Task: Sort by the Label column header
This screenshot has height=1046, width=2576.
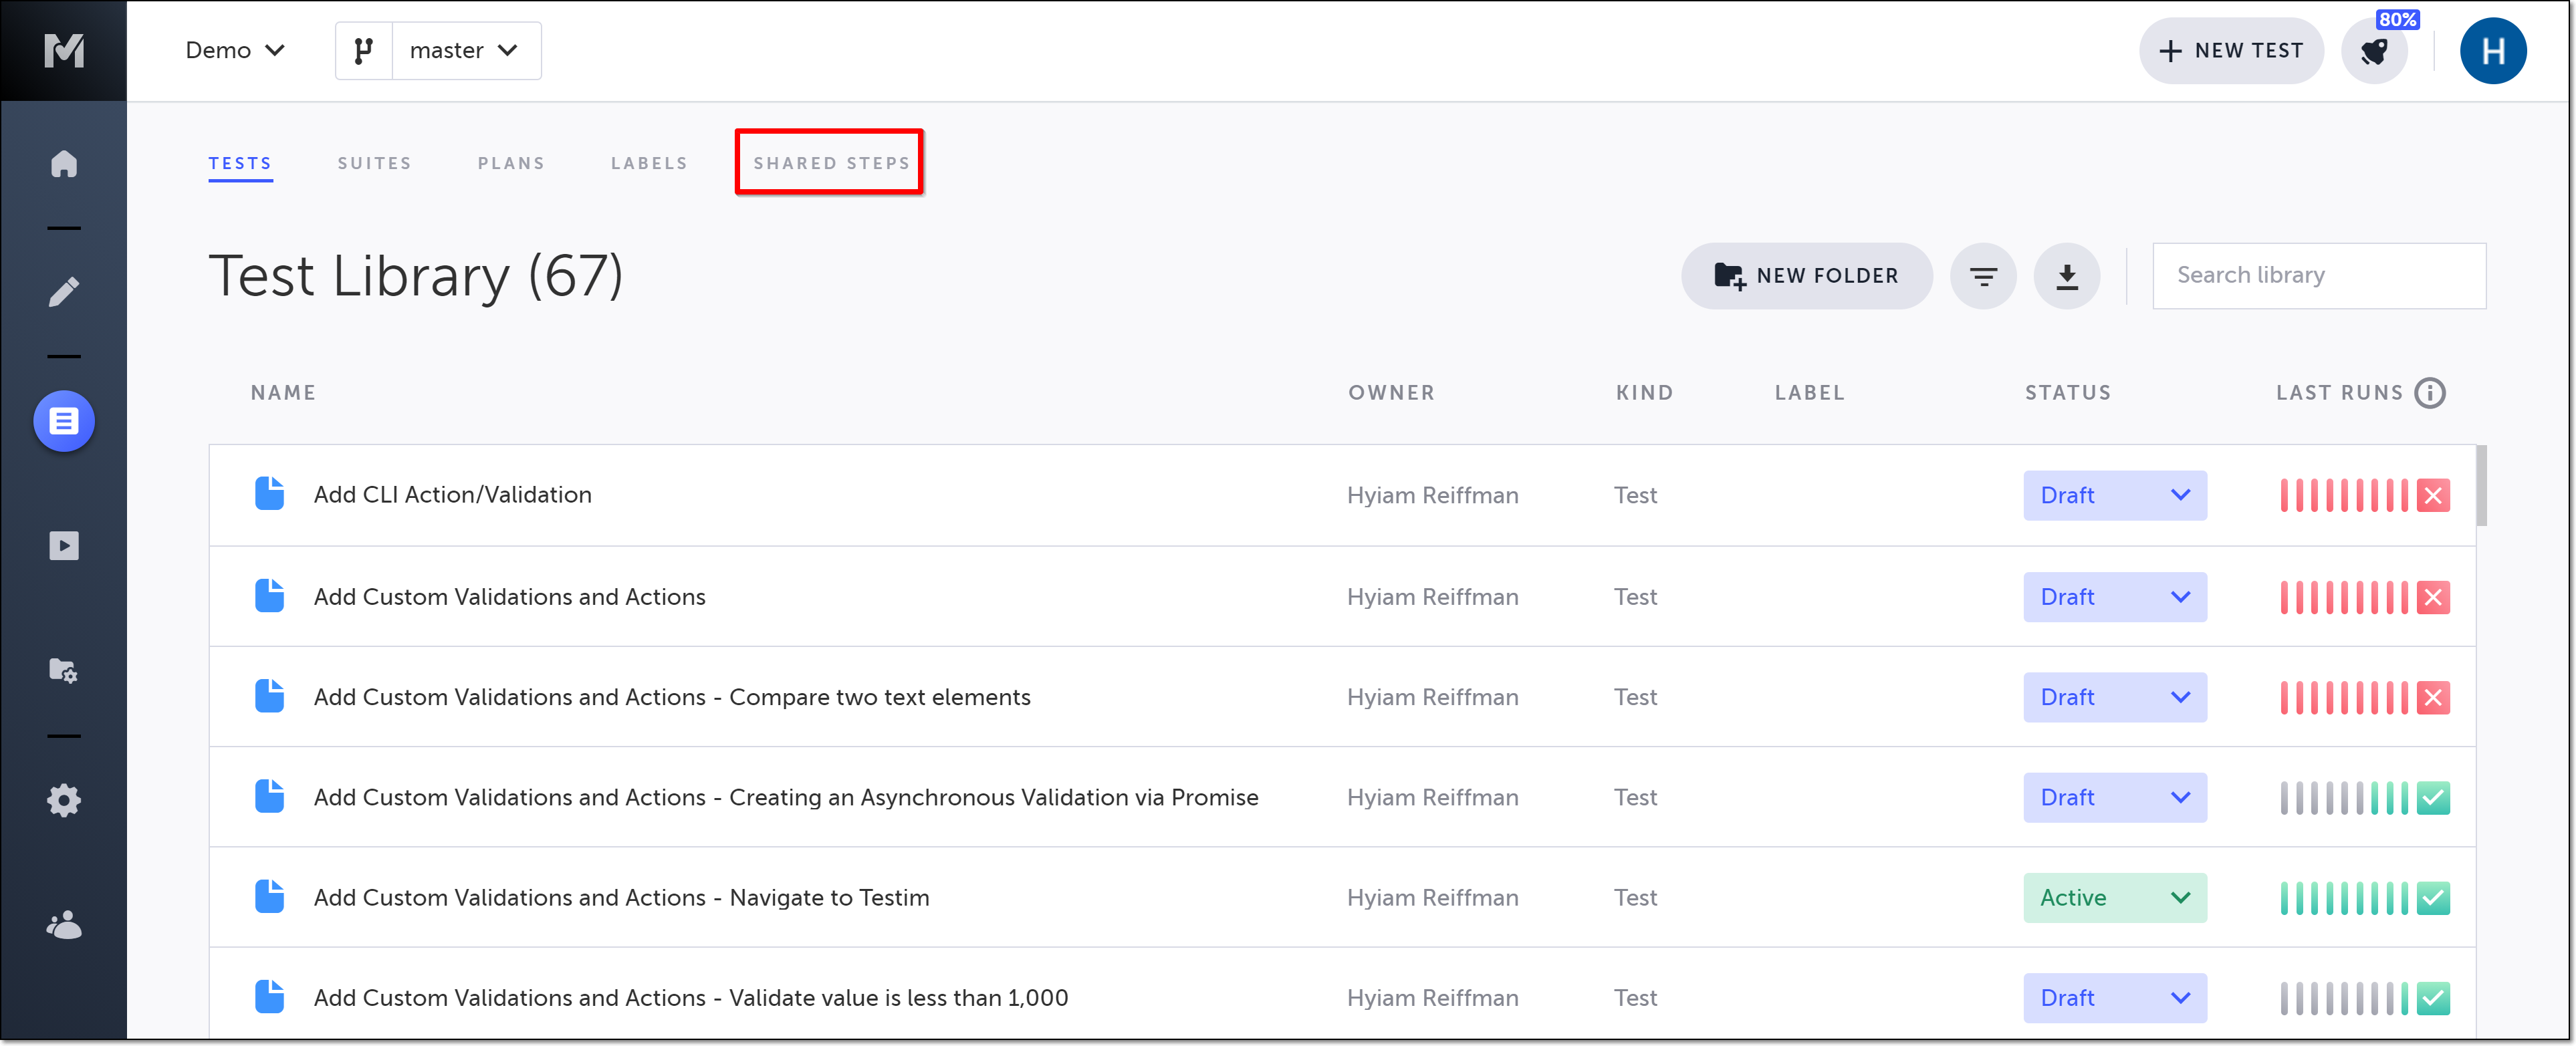Action: click(1809, 393)
